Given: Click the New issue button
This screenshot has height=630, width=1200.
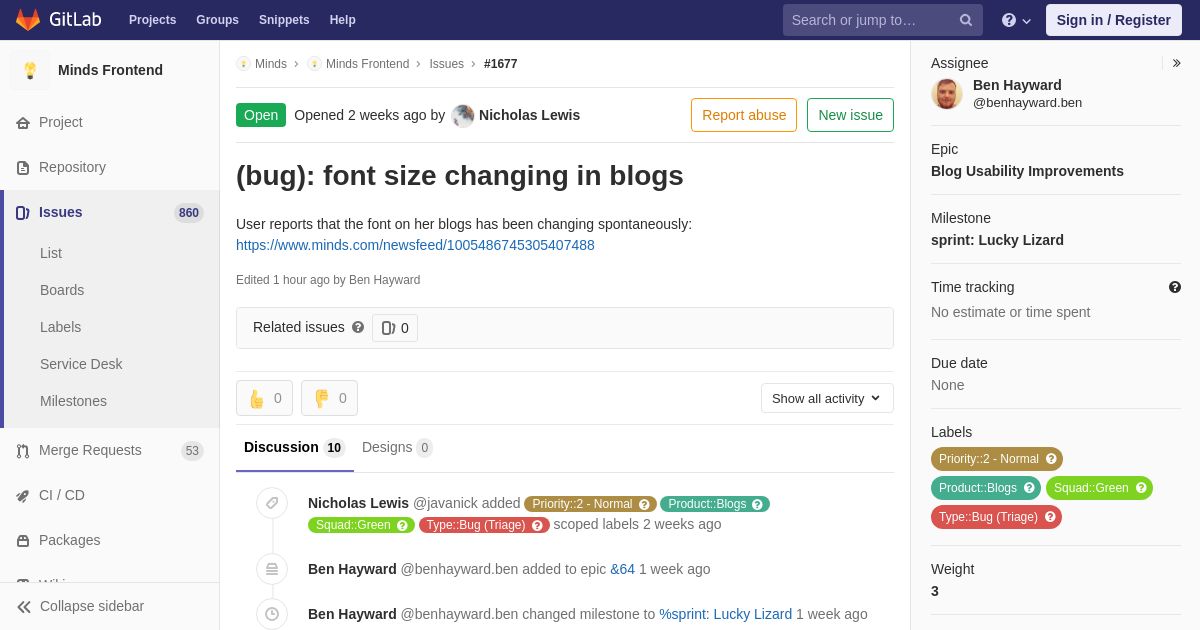Looking at the screenshot, I should [850, 115].
